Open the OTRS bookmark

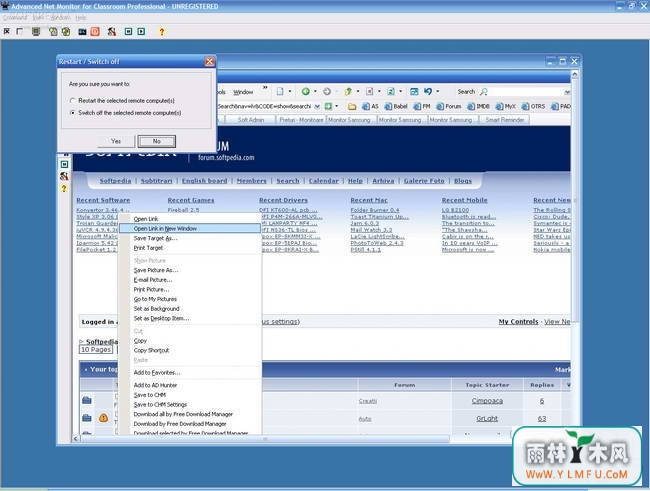coord(533,107)
